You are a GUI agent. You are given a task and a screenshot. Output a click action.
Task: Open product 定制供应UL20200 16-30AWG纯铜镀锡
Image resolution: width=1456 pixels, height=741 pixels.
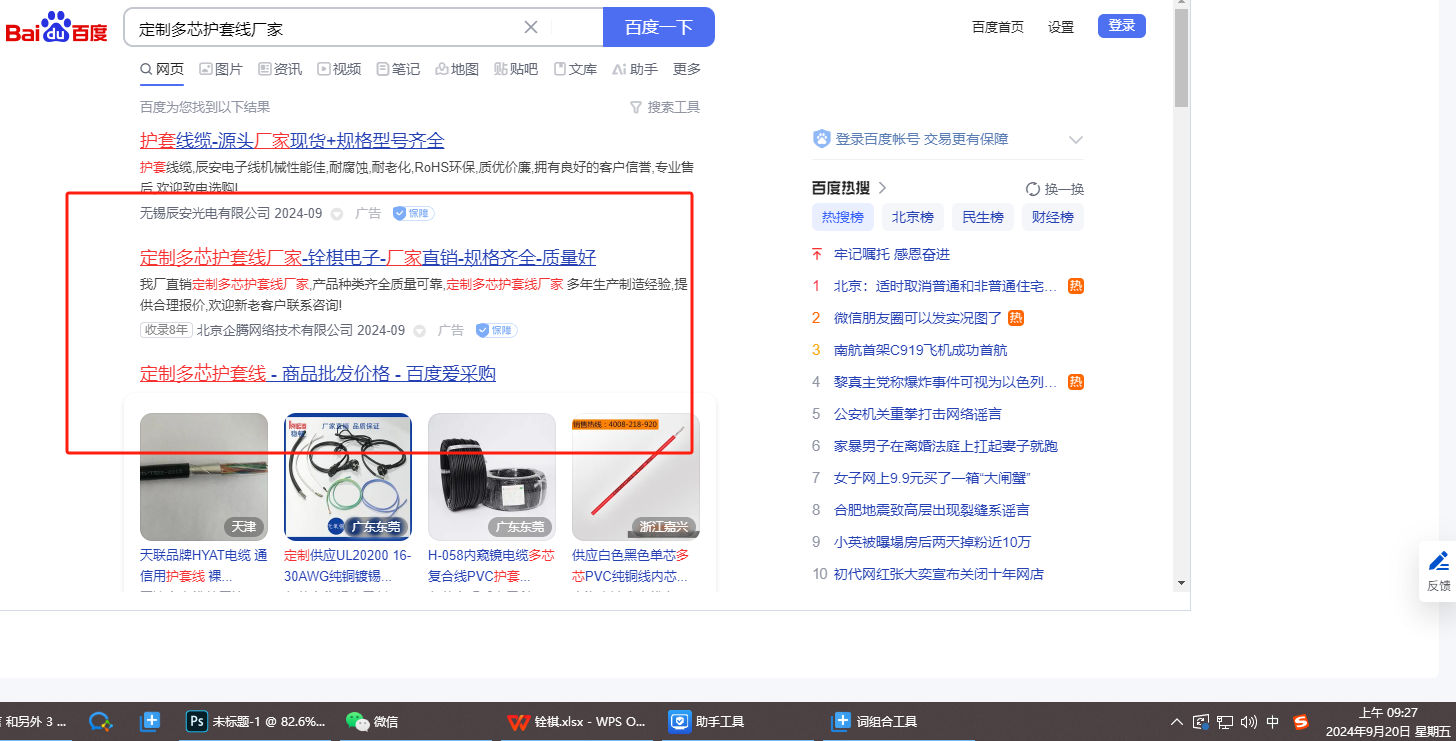(348, 565)
